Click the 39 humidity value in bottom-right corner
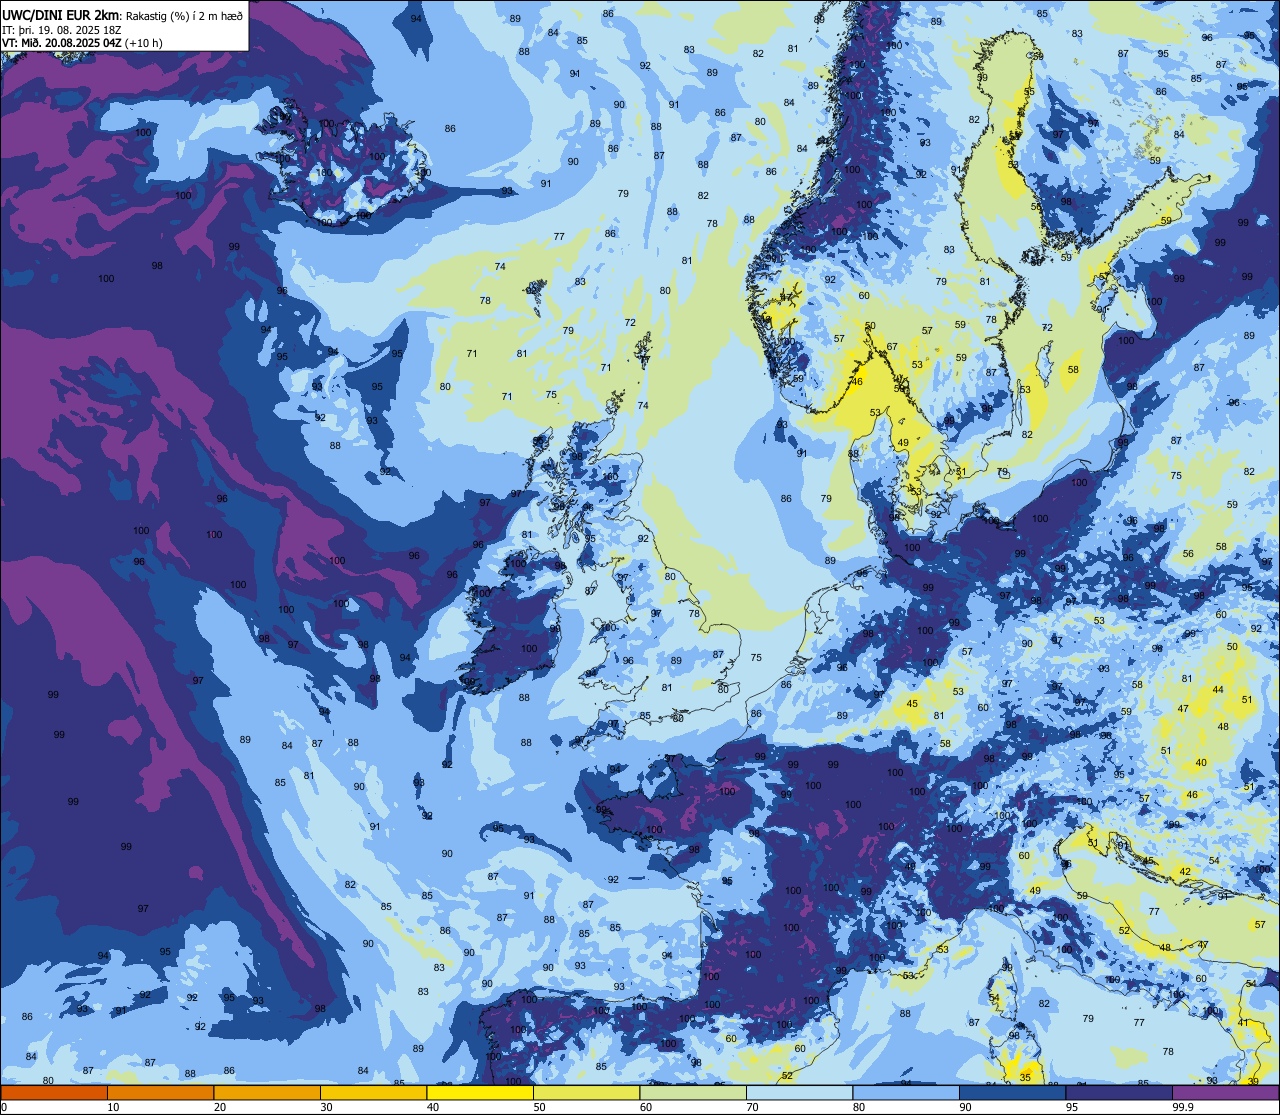1280x1115 pixels. point(1254,1081)
